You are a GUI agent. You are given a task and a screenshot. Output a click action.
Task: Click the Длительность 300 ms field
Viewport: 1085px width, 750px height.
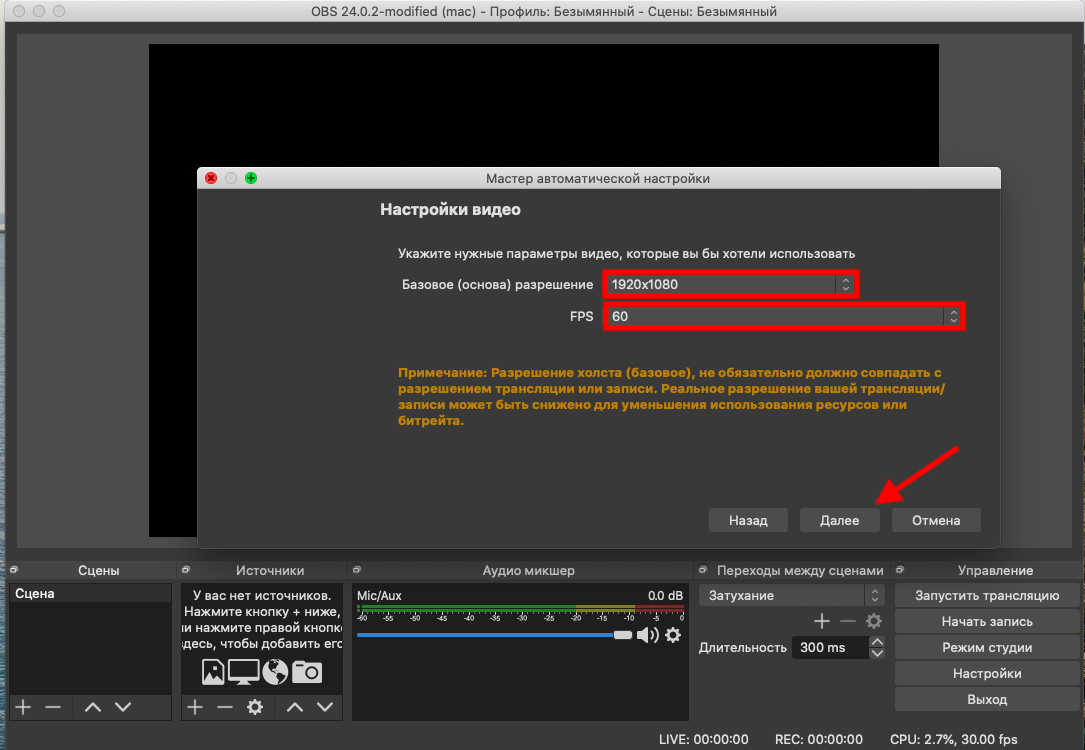tap(830, 648)
